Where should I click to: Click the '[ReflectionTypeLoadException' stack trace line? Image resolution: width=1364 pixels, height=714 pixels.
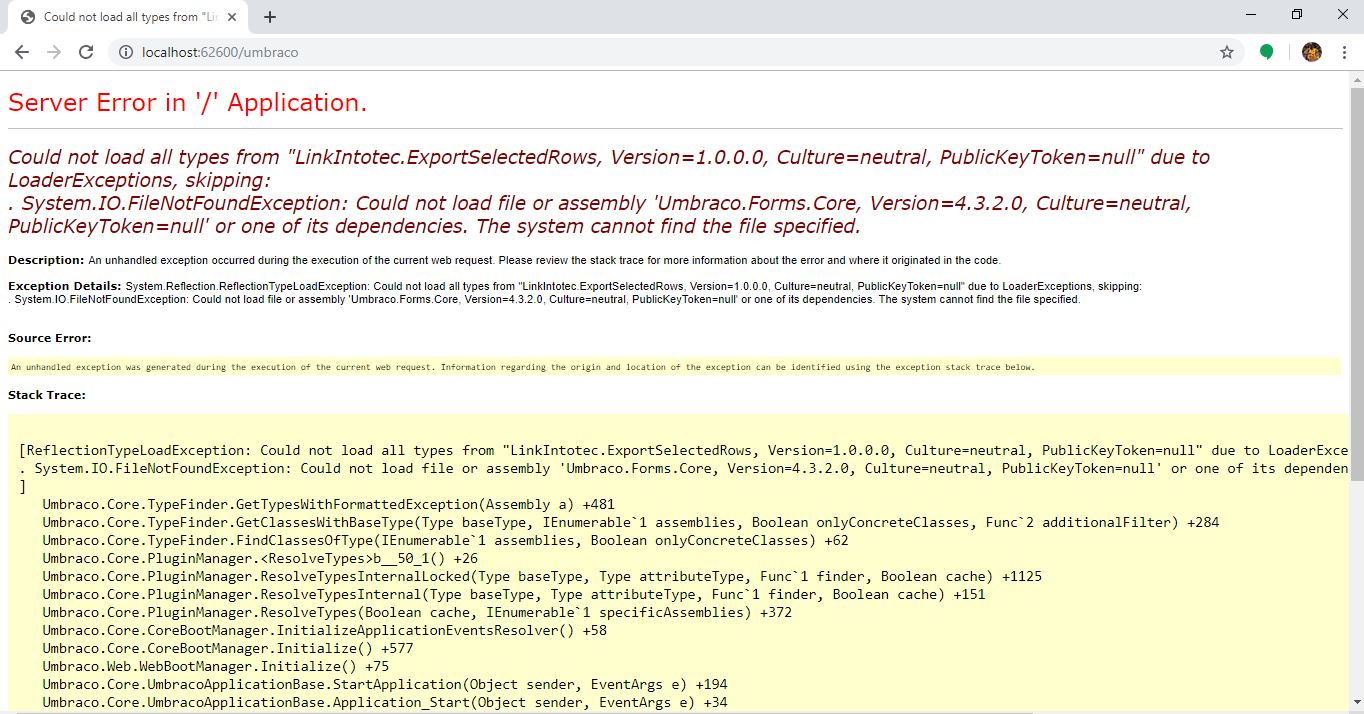click(x=683, y=450)
